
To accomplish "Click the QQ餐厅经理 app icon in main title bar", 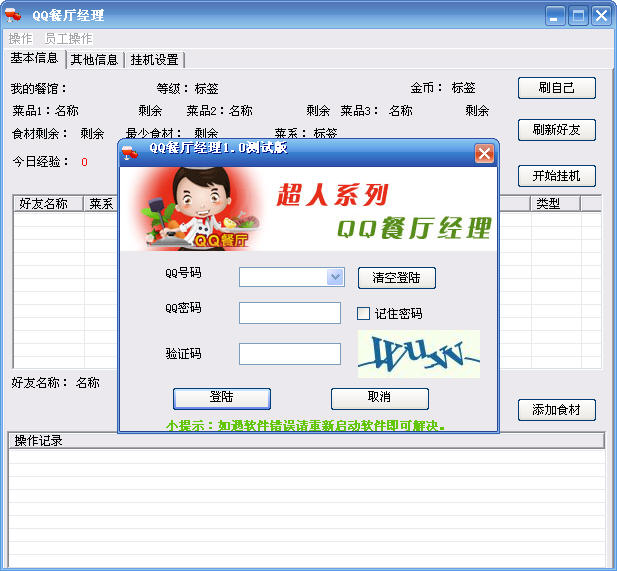I will pos(13,15).
